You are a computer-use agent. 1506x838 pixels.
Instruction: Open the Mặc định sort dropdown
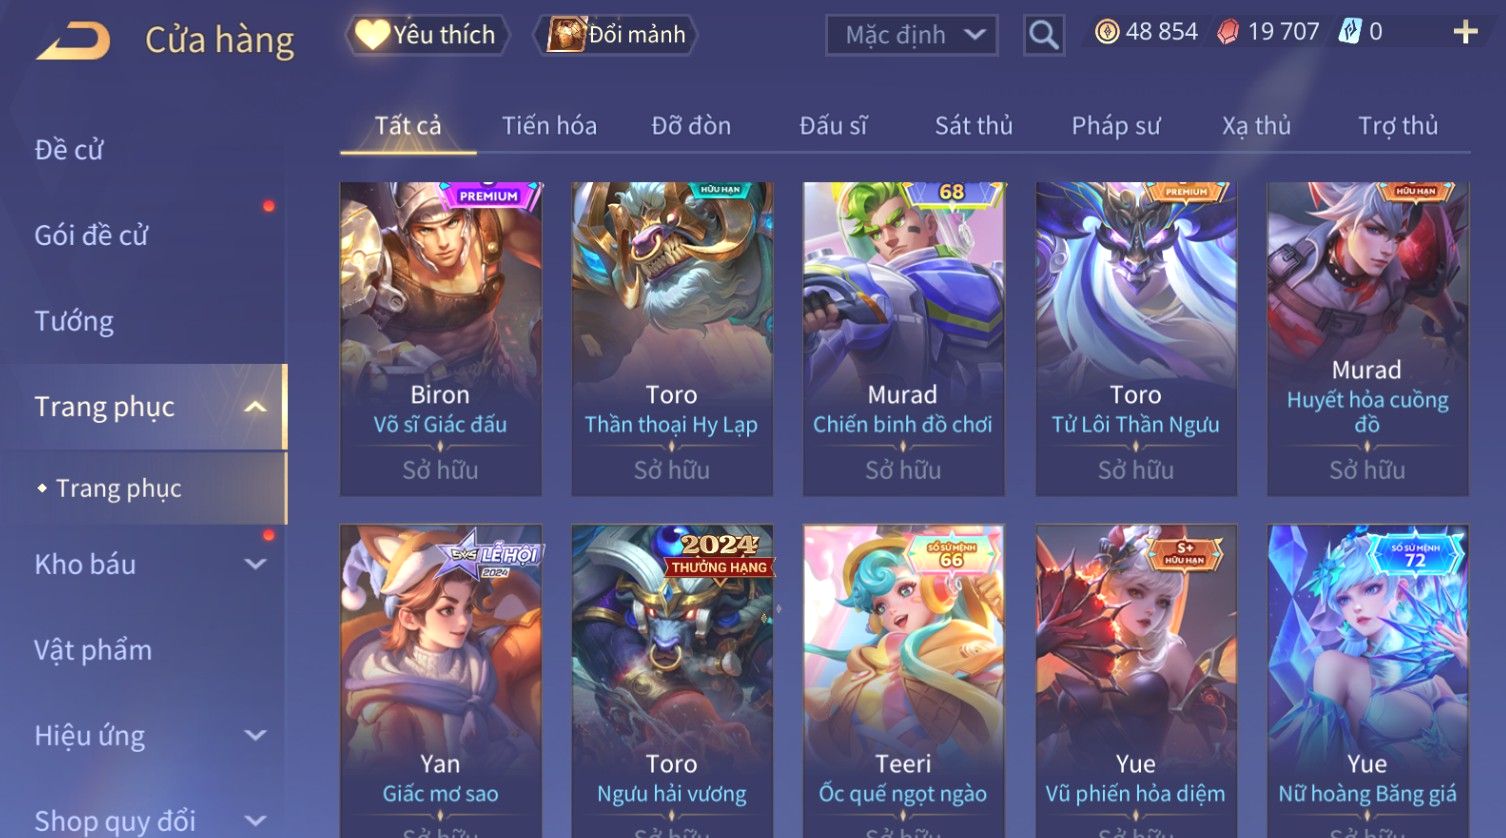(912, 36)
